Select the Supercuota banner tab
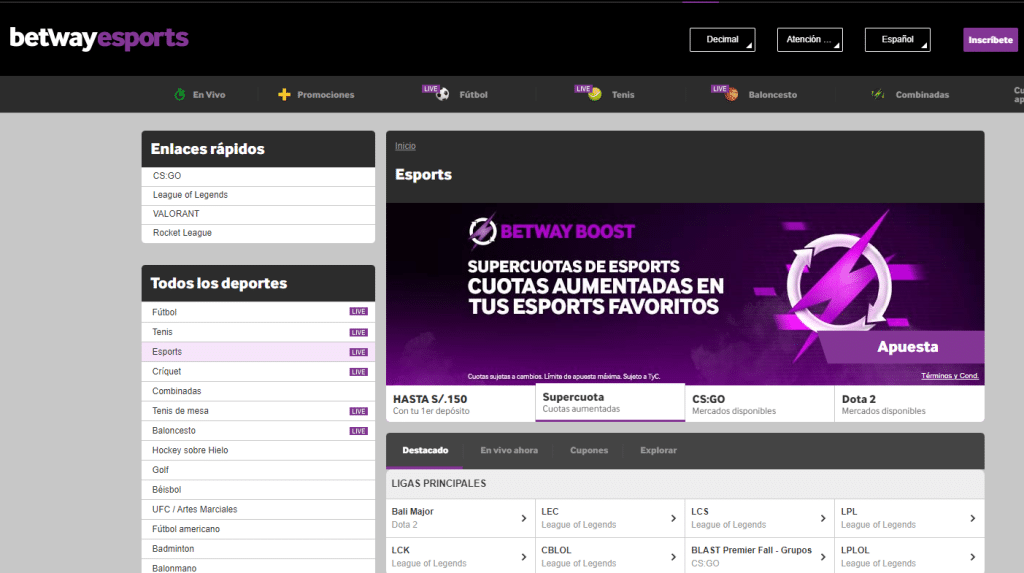This screenshot has height=573, width=1024. tap(610, 402)
